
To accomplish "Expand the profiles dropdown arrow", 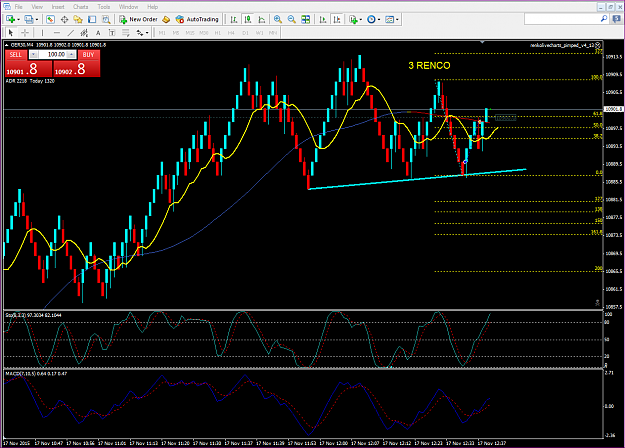I will click(x=37, y=20).
